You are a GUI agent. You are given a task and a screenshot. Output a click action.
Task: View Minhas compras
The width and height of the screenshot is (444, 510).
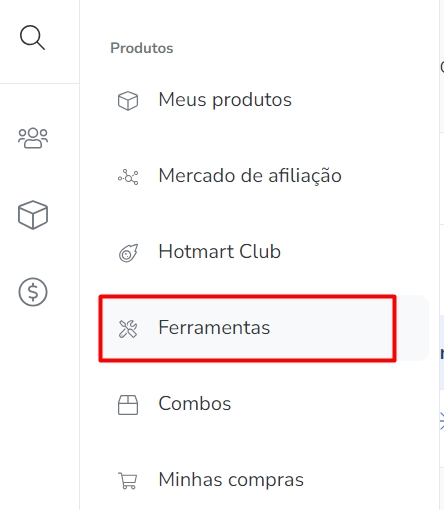(231, 480)
